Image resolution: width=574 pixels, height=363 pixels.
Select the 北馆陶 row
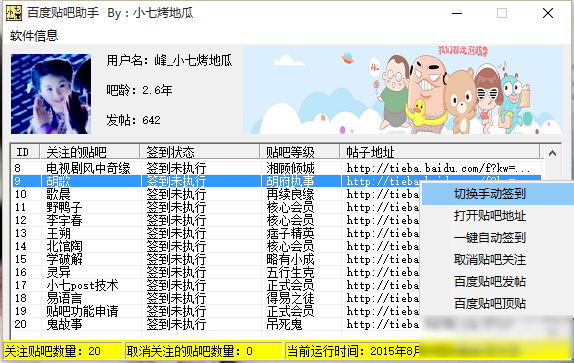[x=216, y=246]
